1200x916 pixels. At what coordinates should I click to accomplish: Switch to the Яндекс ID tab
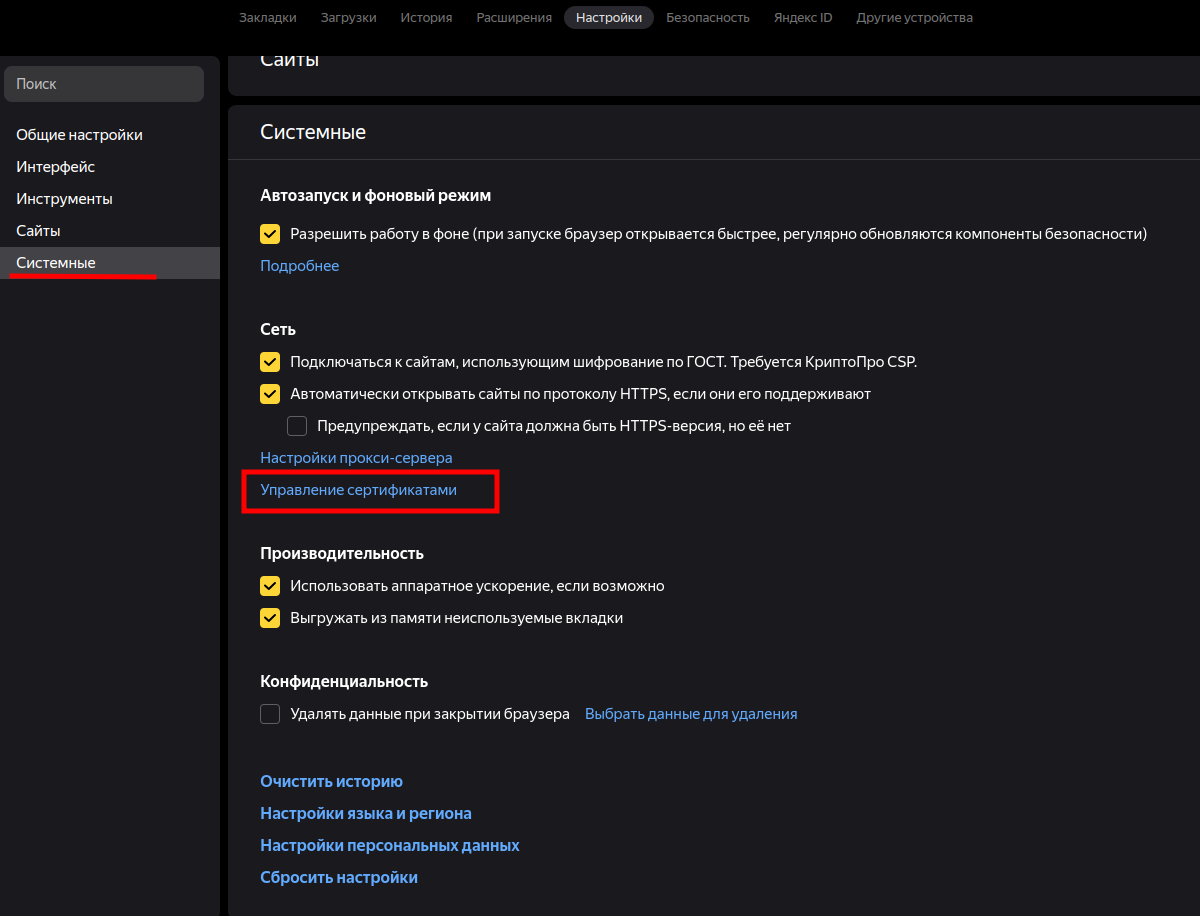[802, 17]
